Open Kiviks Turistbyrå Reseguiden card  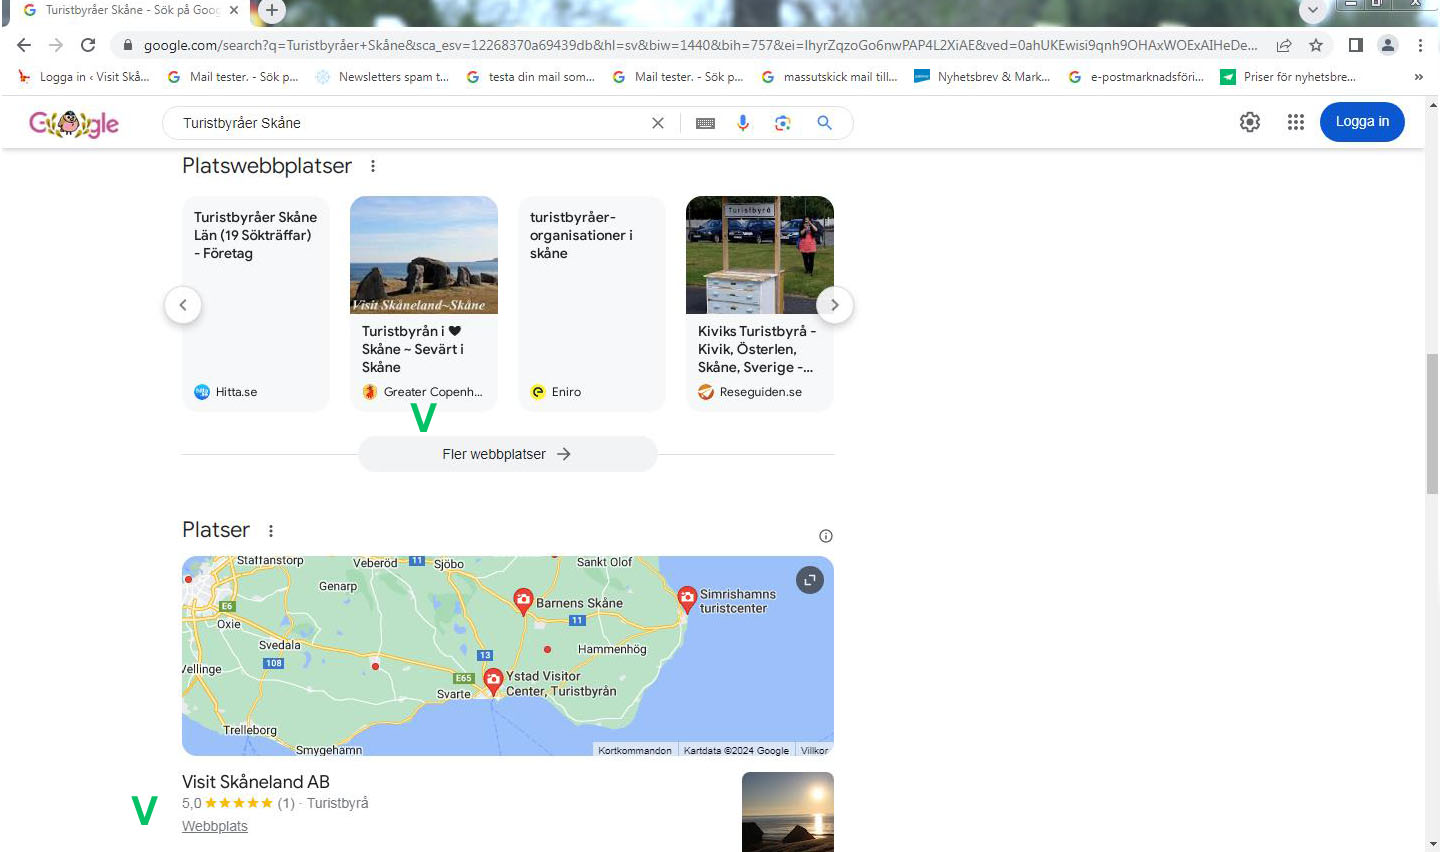(x=760, y=303)
